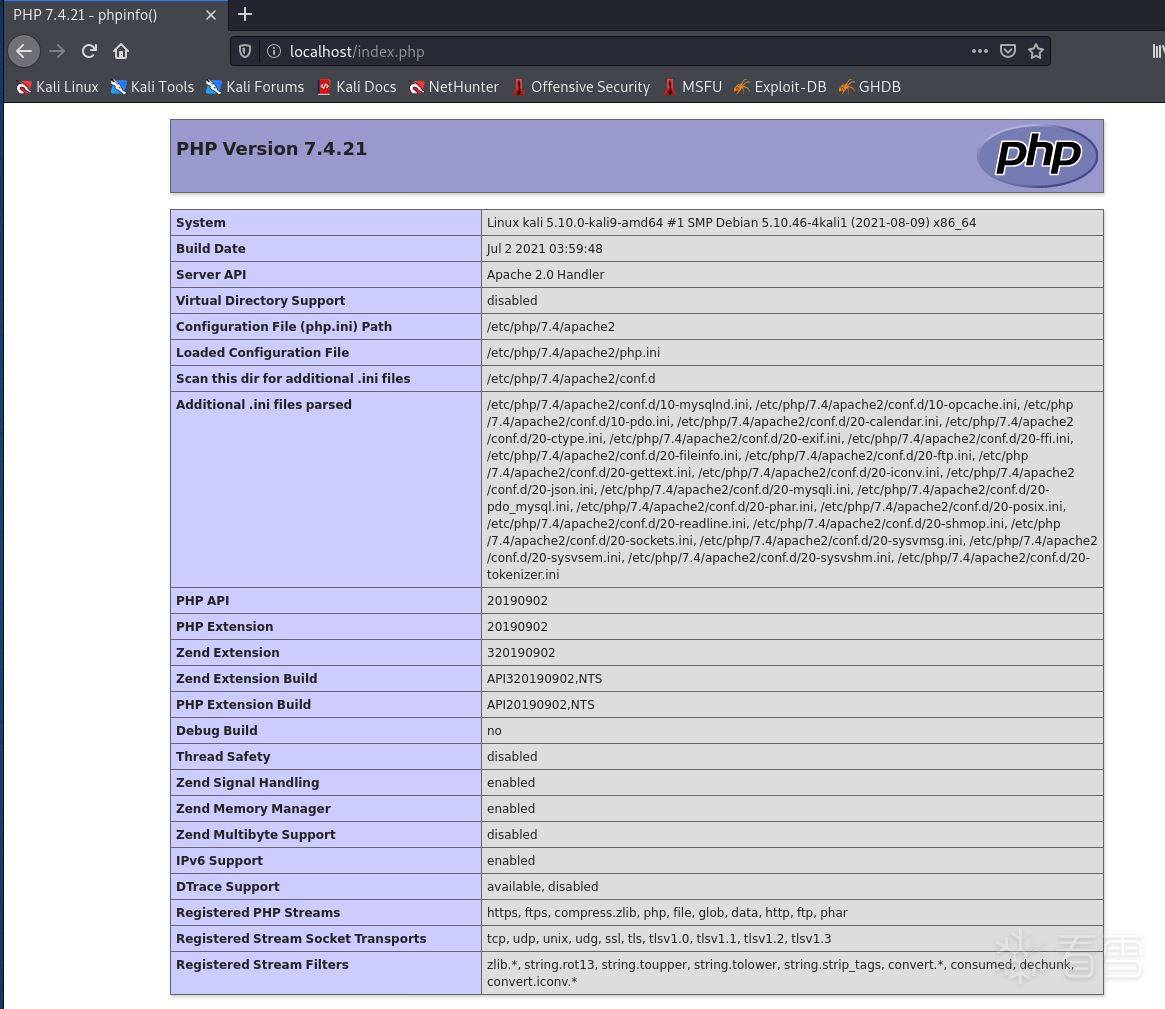Click the /etc/php/7.4/apache2/conf.d value
This screenshot has height=1009, width=1165.
[571, 378]
